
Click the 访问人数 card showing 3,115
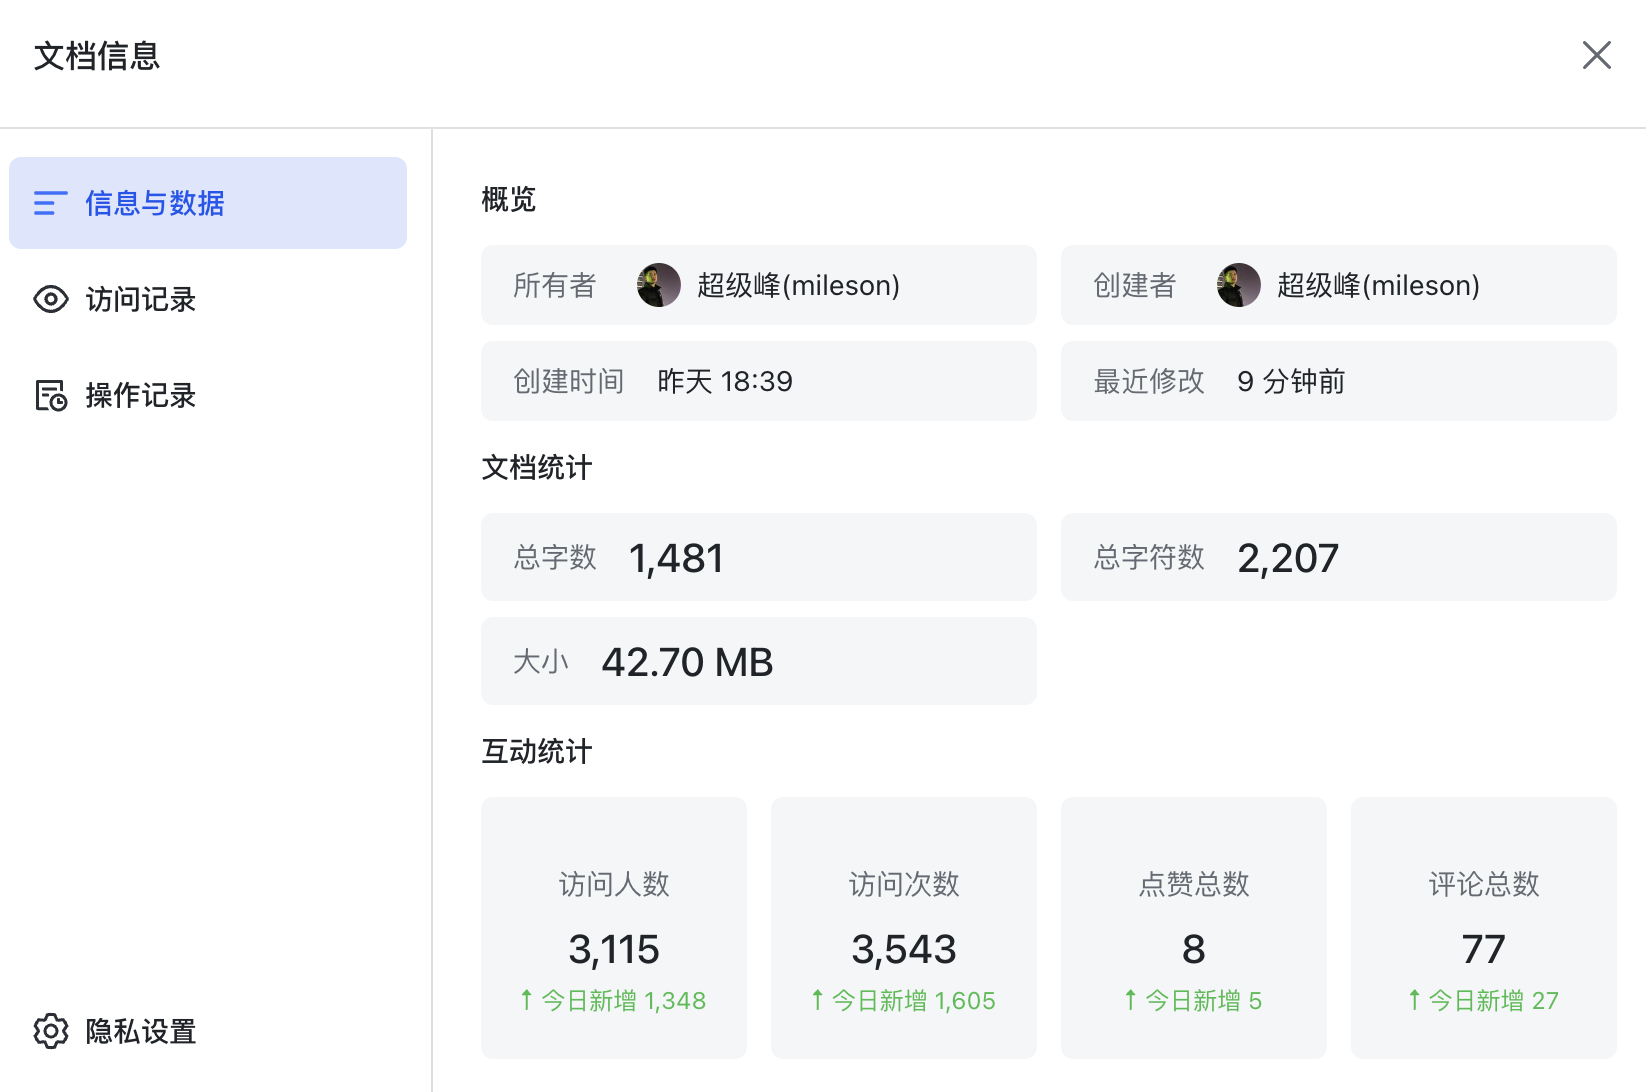coord(614,927)
